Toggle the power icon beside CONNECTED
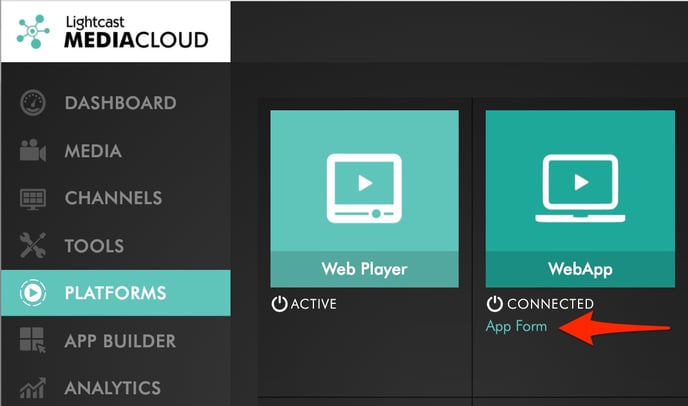Viewport: 688px width, 406px height. (494, 304)
